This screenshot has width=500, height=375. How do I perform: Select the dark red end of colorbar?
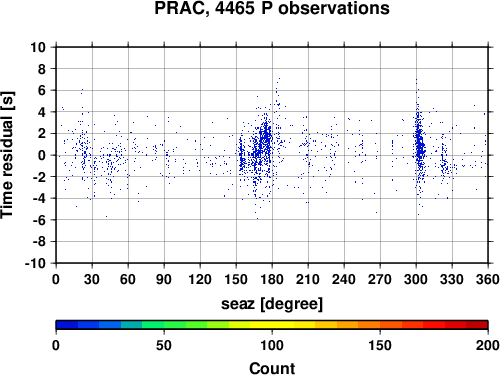click(477, 325)
